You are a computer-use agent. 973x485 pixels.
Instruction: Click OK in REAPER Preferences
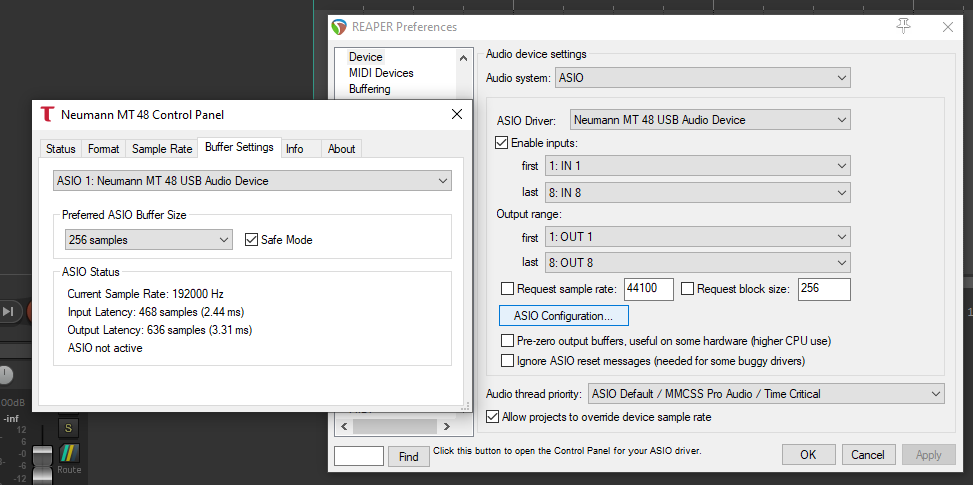coord(808,455)
